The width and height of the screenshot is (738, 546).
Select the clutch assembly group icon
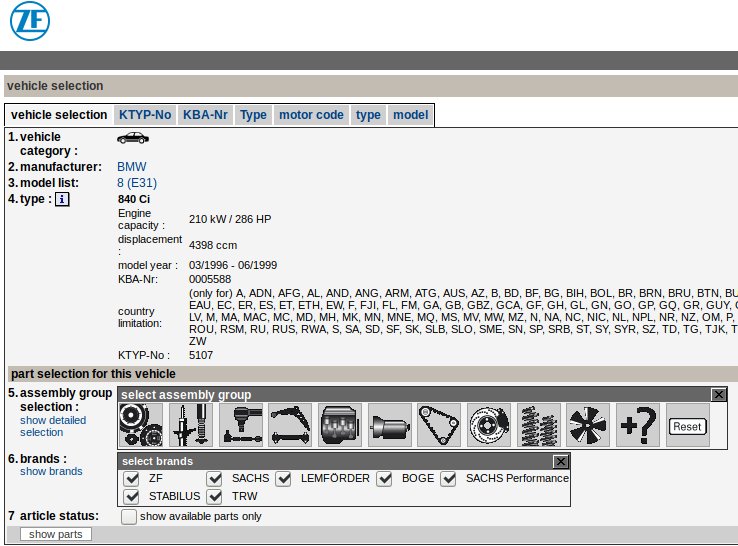point(141,426)
